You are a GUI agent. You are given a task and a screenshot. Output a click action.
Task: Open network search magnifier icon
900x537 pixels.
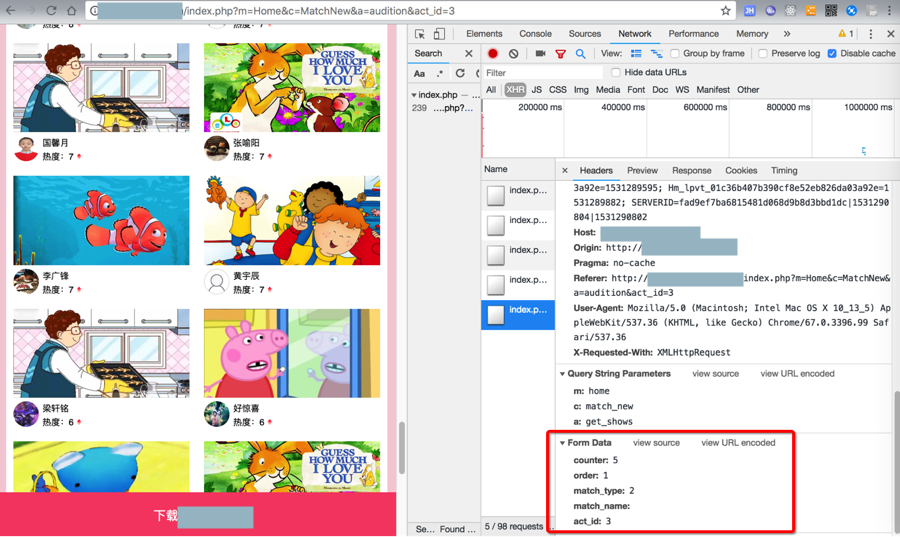580,54
